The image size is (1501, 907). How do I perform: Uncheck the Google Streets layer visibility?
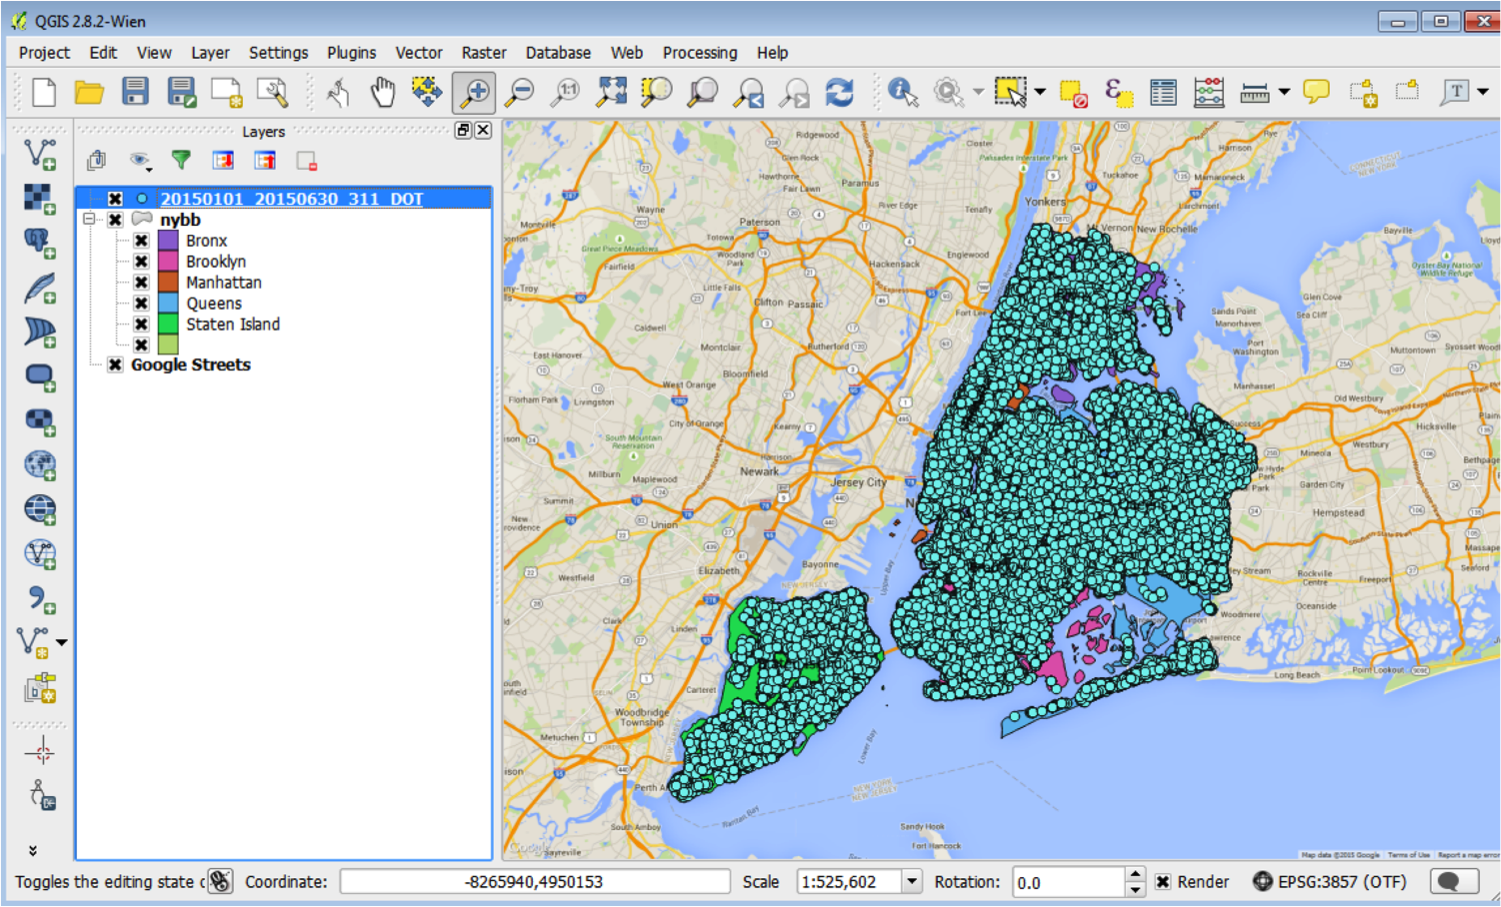tap(116, 365)
